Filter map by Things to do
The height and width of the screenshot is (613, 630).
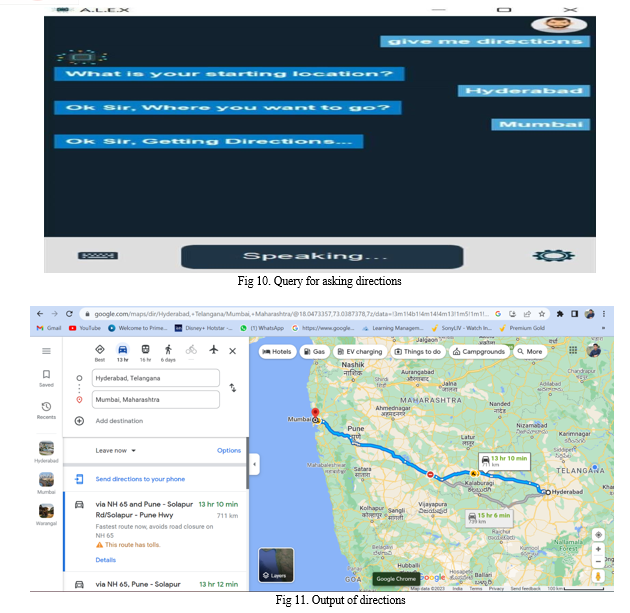pyautogui.click(x=418, y=351)
